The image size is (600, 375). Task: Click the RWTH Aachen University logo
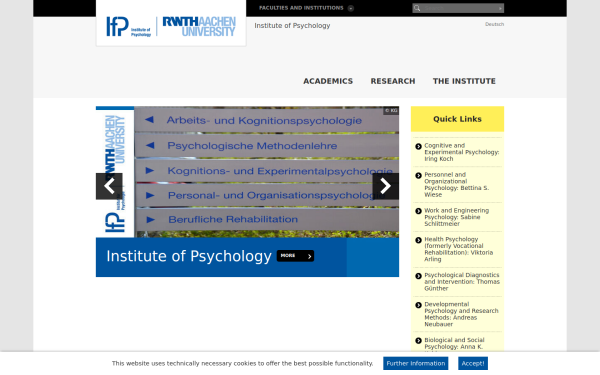199,26
